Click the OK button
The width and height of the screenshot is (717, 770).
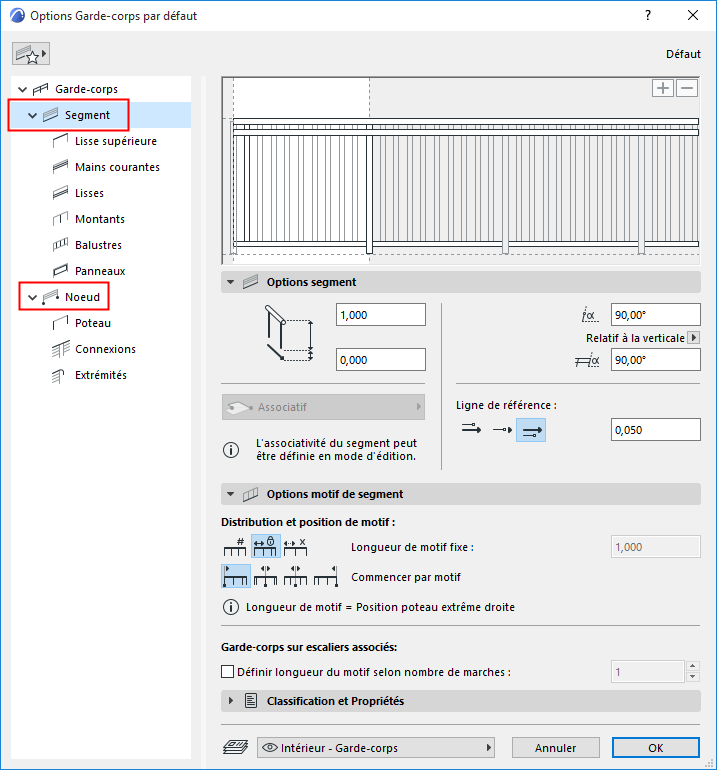(x=656, y=748)
